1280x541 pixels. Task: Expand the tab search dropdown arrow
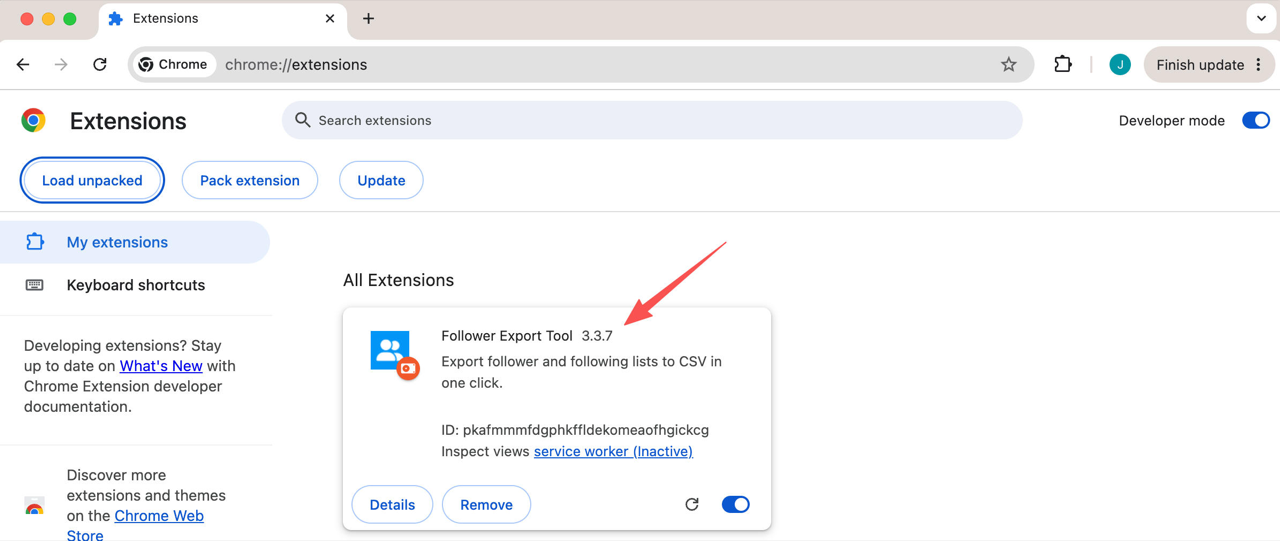(x=1261, y=19)
